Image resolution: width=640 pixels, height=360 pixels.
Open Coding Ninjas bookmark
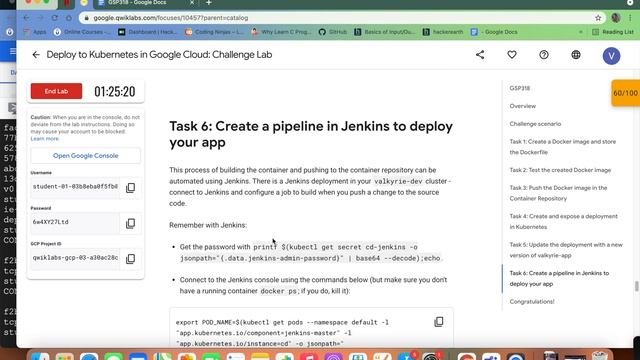(x=214, y=32)
